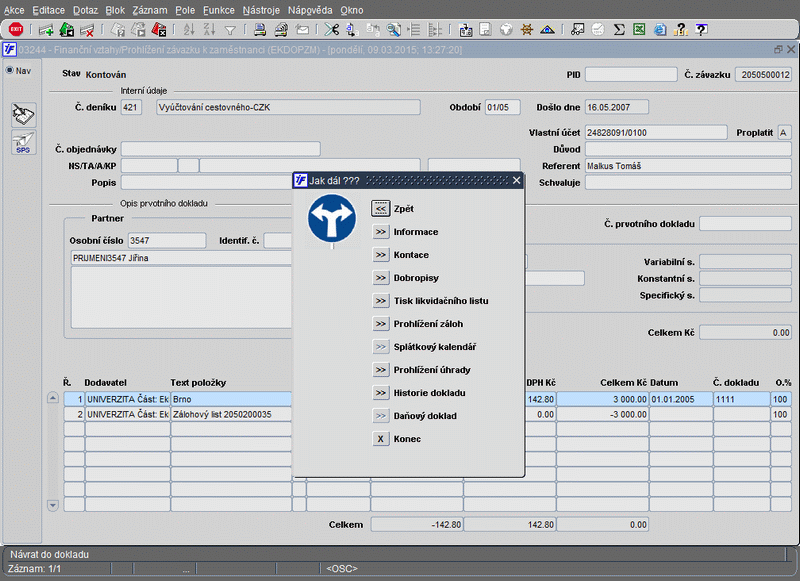Image resolution: width=800 pixels, height=581 pixels.
Task: Click the Sigma sum toolbar icon
Action: (619, 29)
